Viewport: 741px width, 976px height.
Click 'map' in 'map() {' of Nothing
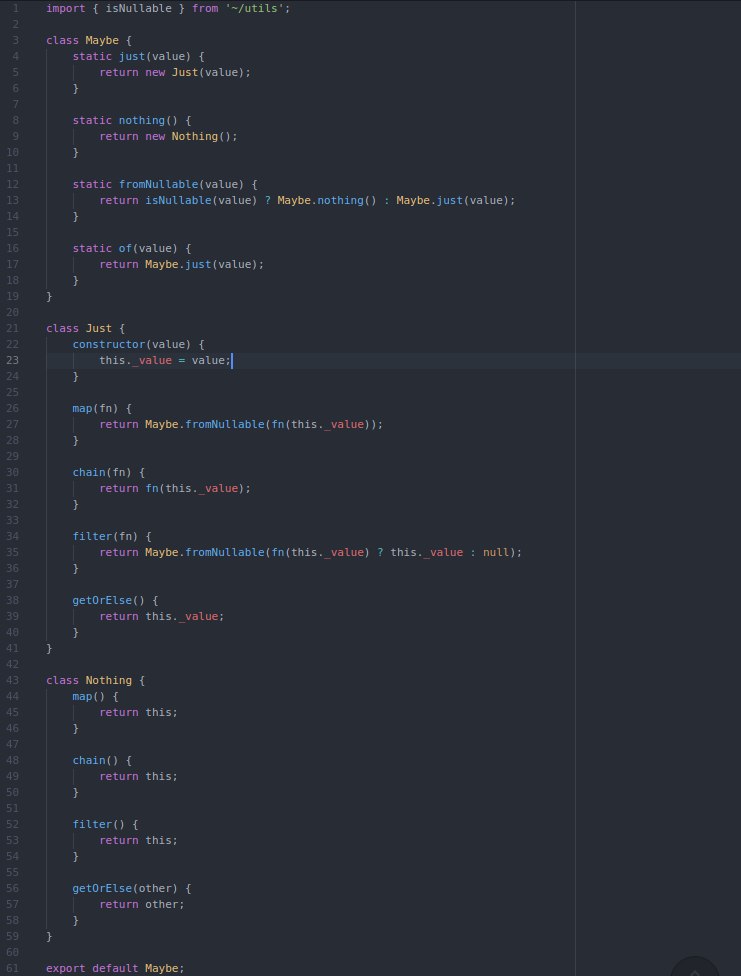pyautogui.click(x=82, y=697)
